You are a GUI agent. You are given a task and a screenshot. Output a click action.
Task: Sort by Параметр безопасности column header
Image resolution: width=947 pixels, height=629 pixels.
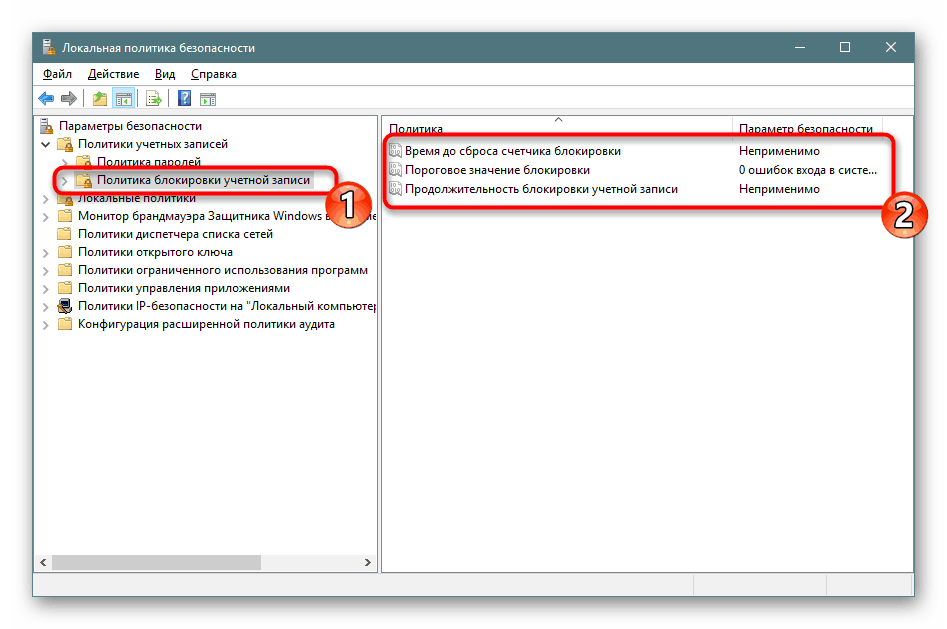[807, 128]
